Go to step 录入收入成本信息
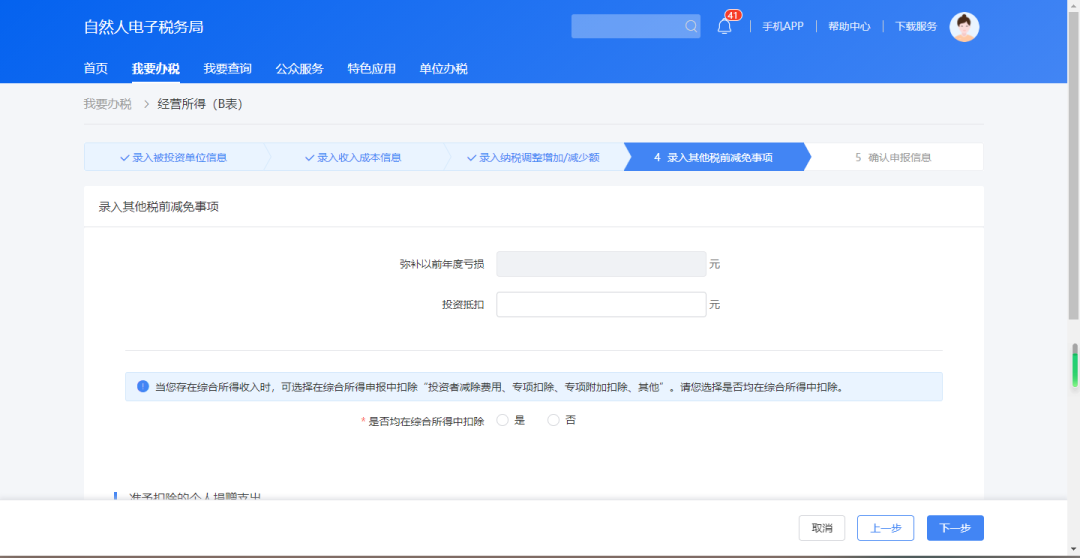1080x558 pixels. [353, 158]
